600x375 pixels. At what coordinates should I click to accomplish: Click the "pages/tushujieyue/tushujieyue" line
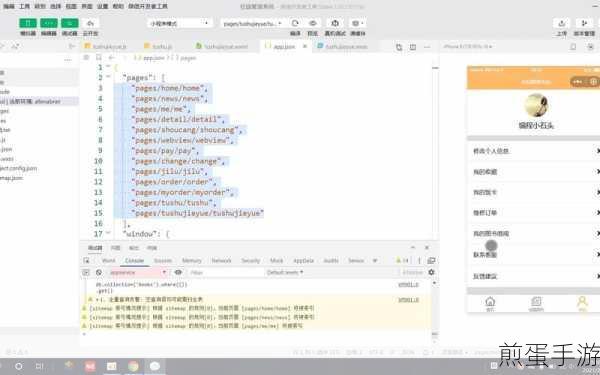tap(197, 213)
